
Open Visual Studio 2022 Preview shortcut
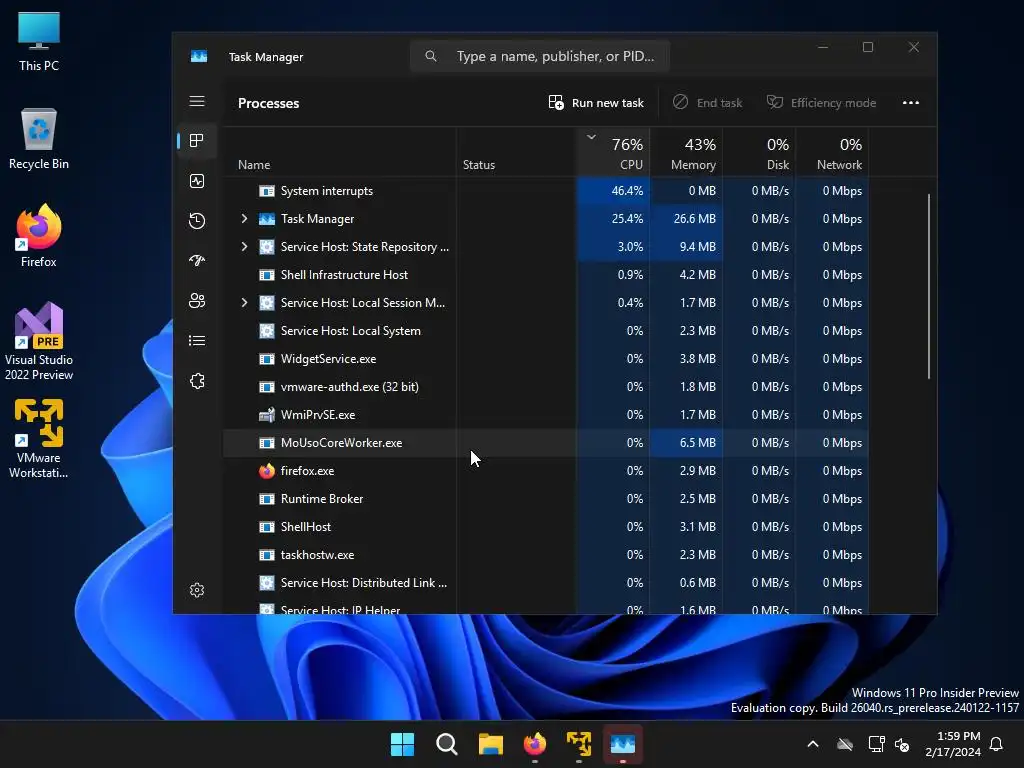[x=39, y=342]
